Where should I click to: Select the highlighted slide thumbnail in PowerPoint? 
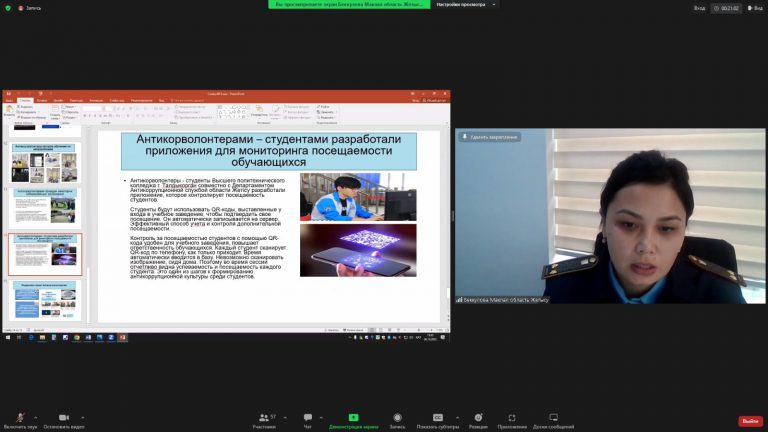(x=45, y=254)
